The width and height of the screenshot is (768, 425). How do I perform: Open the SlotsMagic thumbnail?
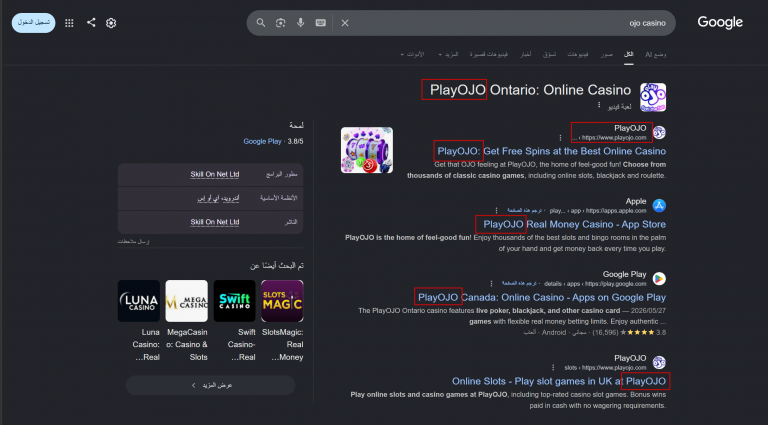282,301
